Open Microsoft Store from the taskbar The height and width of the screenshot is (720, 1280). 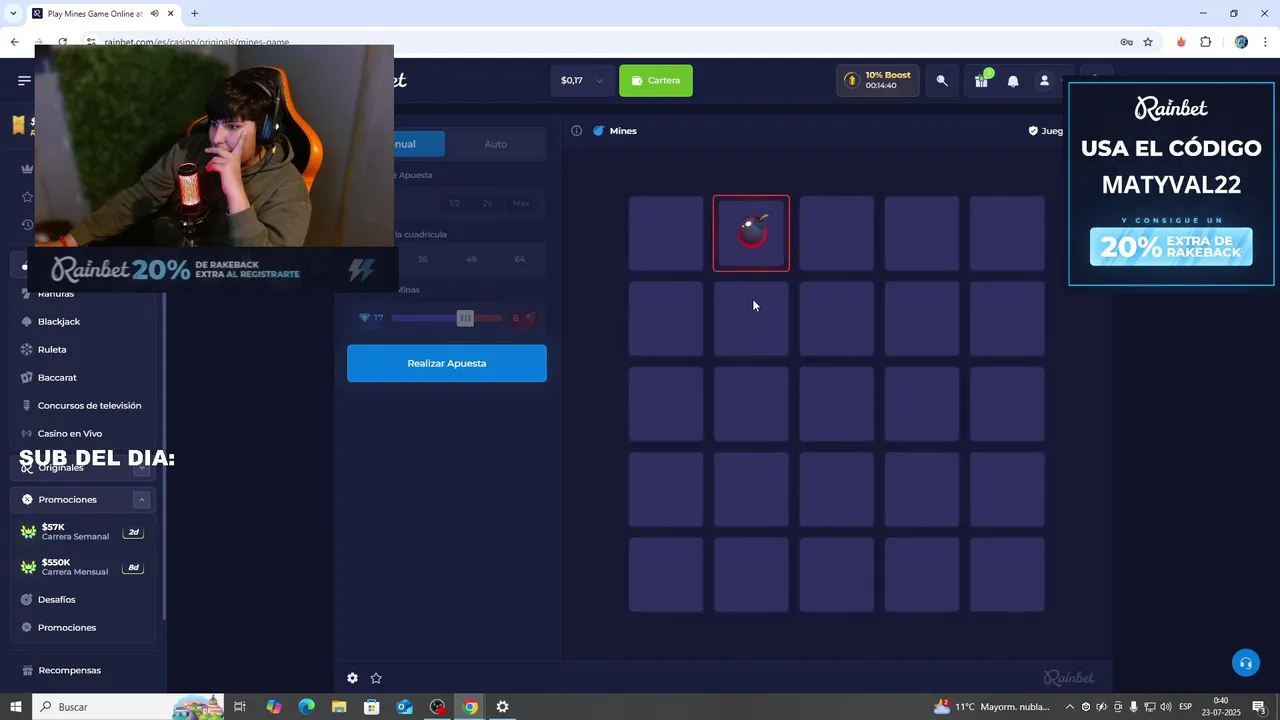click(372, 707)
